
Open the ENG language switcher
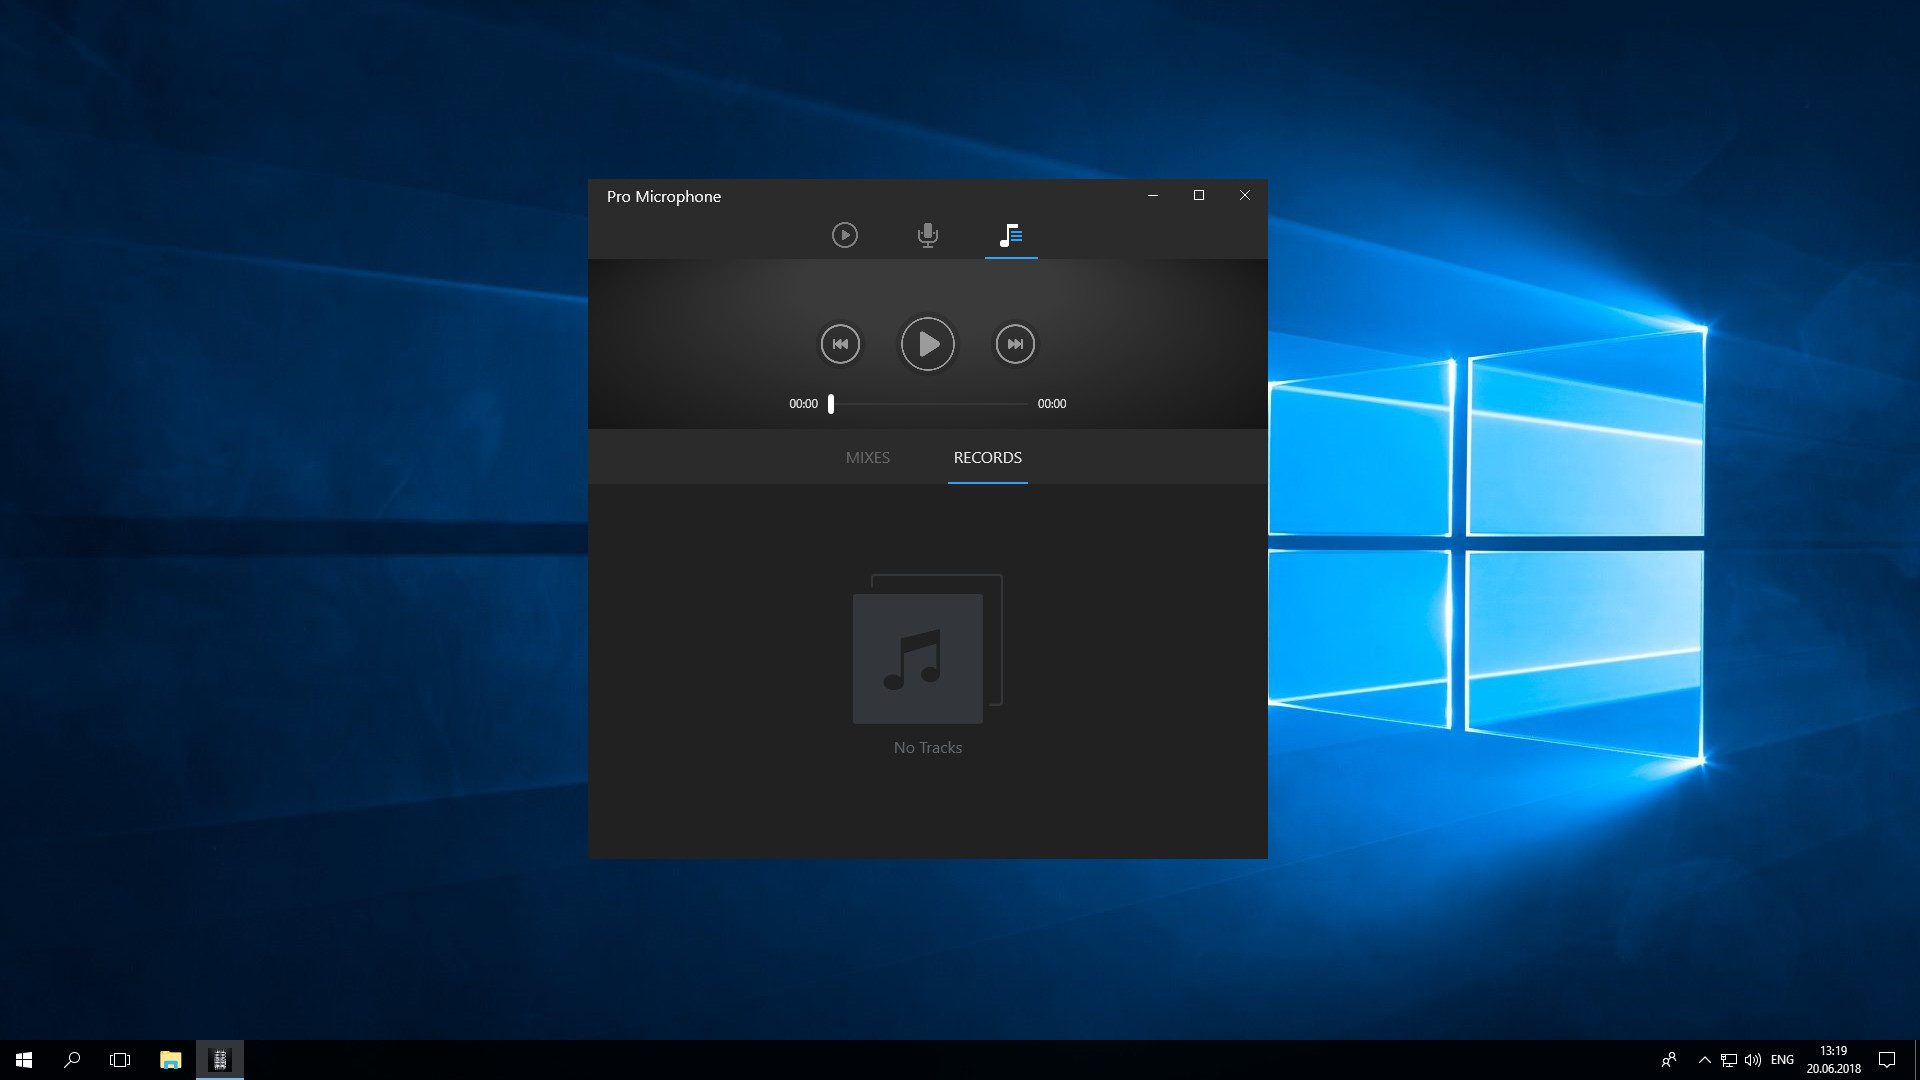point(1783,1059)
